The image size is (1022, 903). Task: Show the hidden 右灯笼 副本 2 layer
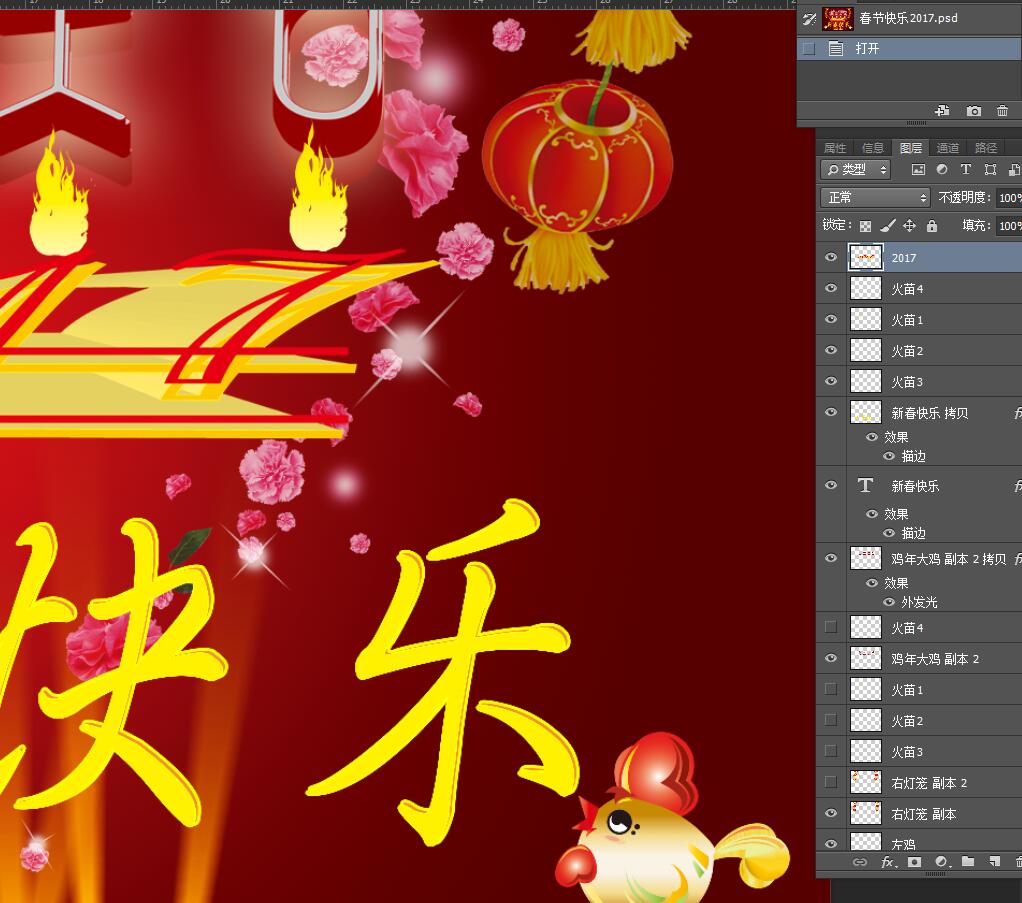[x=831, y=782]
